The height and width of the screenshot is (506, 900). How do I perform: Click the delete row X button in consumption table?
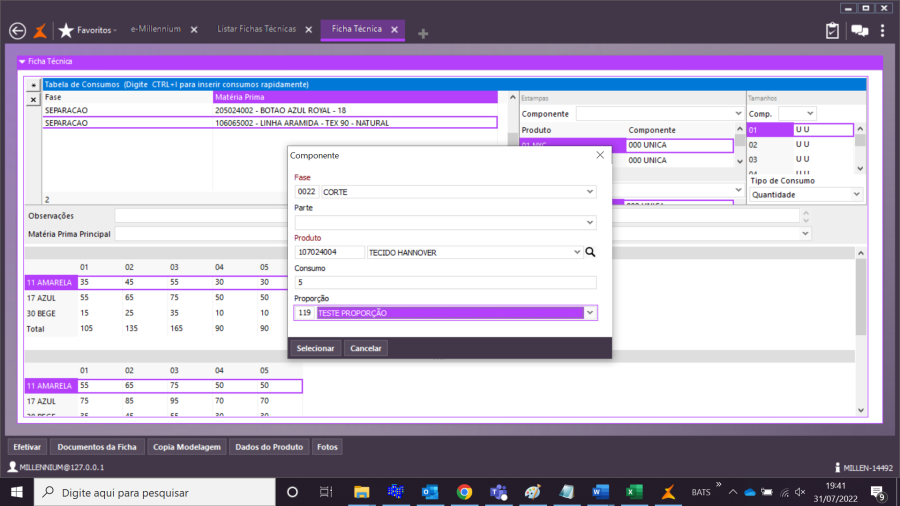click(x=32, y=100)
